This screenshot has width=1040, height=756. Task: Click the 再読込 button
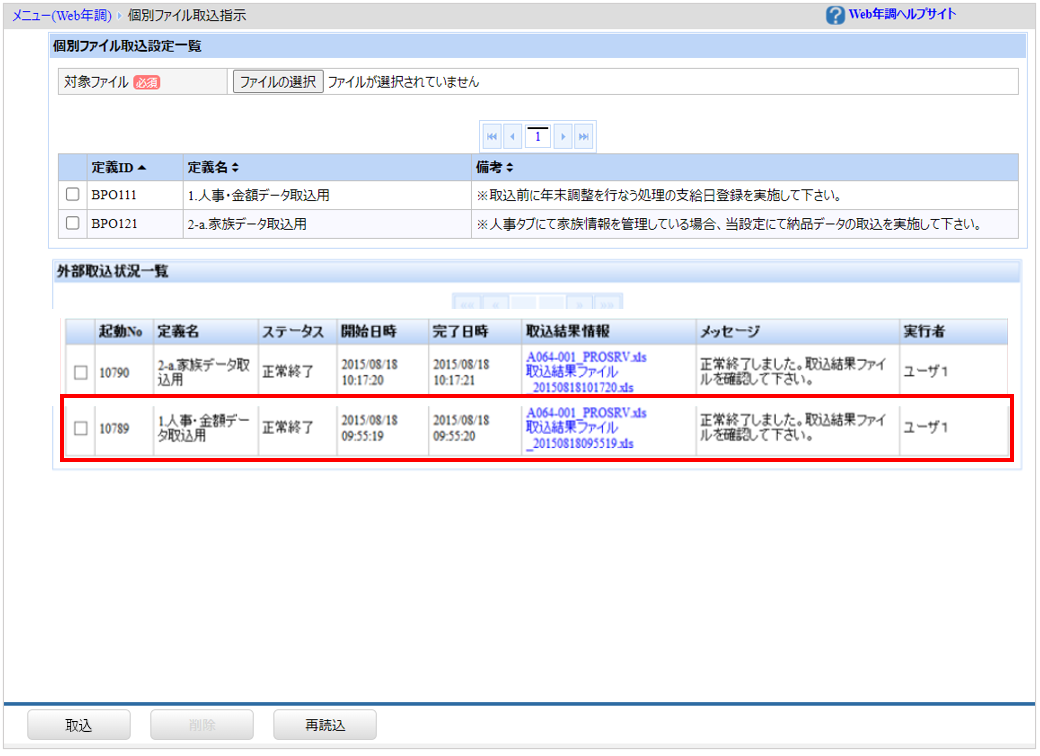click(325, 725)
